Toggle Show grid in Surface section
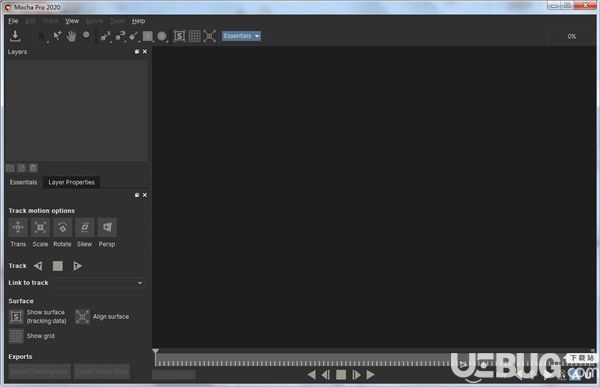Viewport: 600px width, 387px height. tap(16, 336)
